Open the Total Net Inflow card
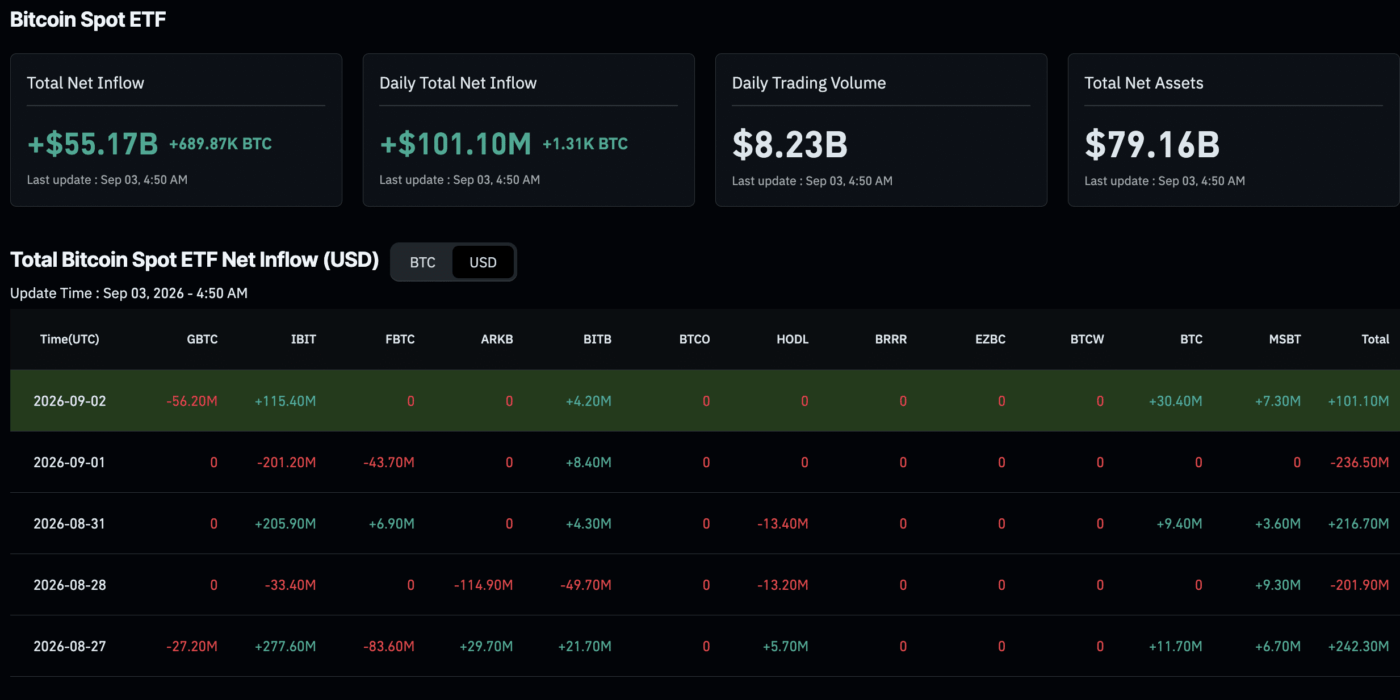Viewport: 1400px width, 700px height. 176,130
